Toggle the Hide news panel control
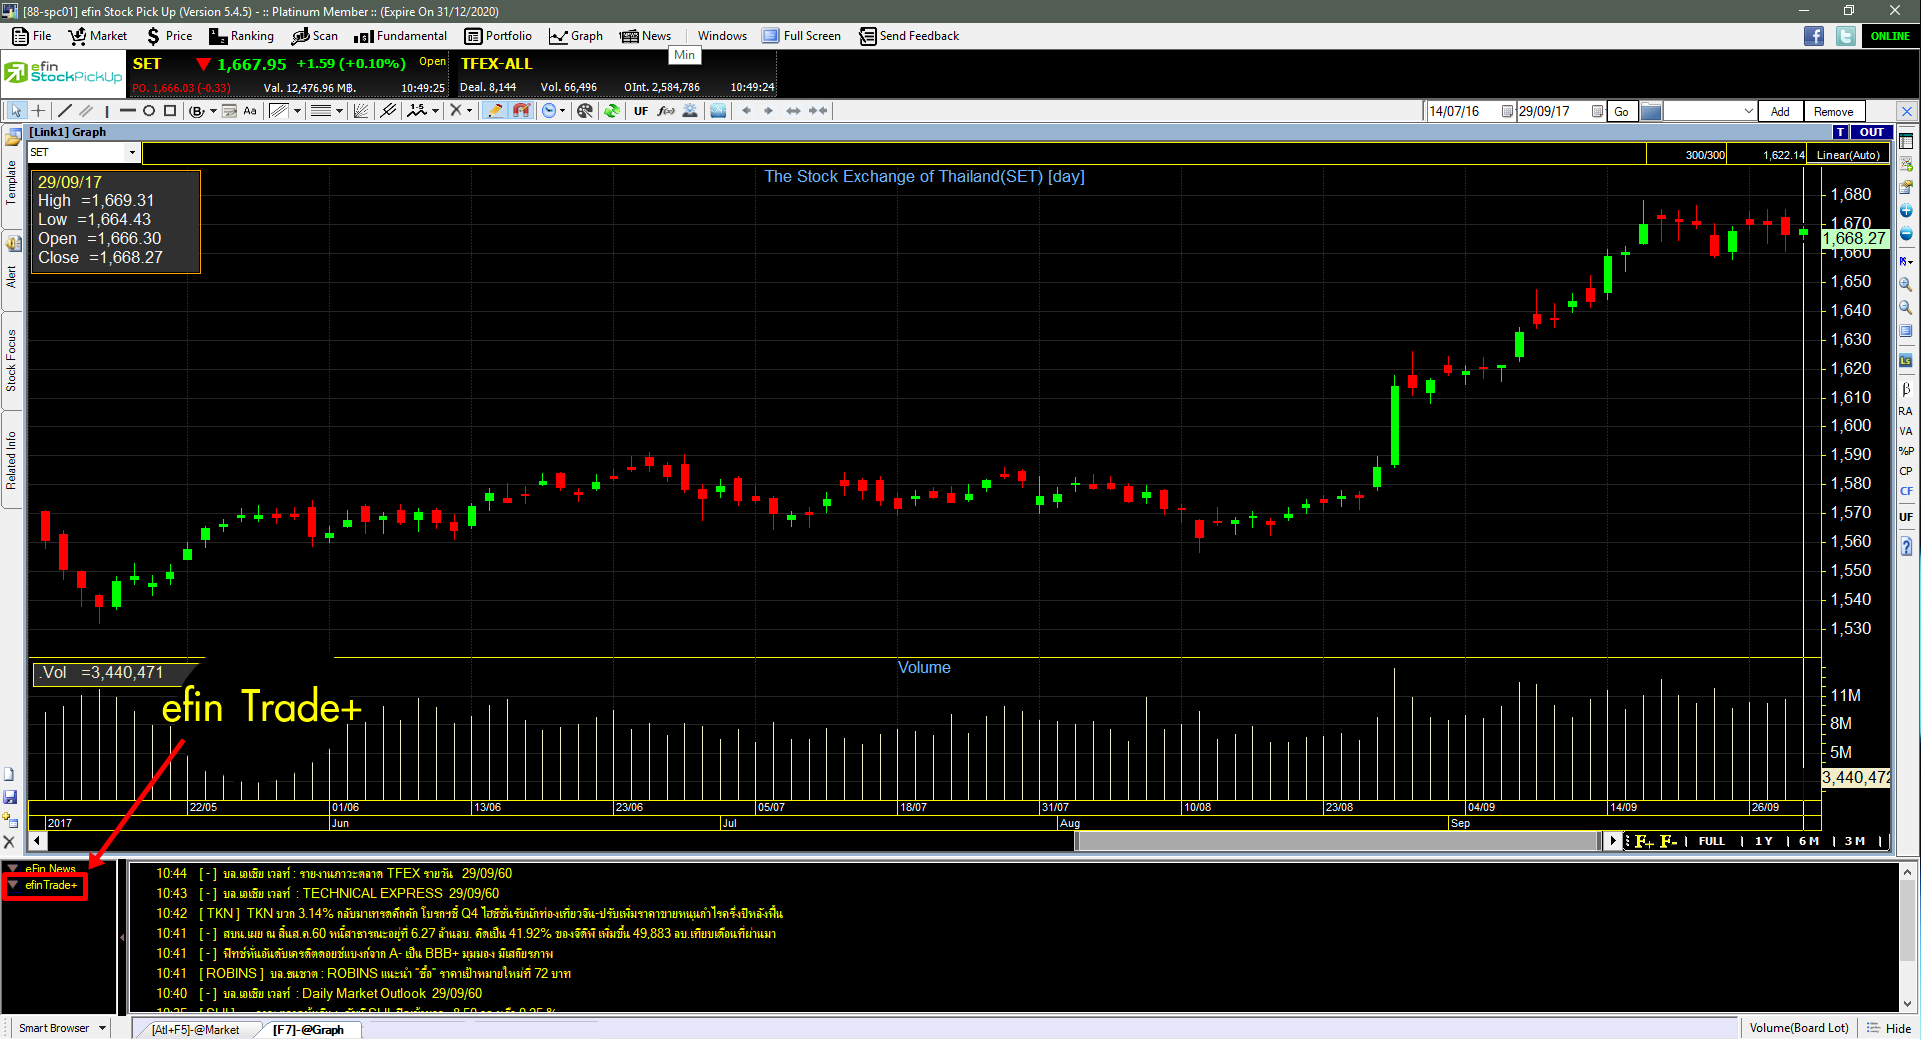Image resolution: width=1921 pixels, height=1040 pixels. pos(1889,1028)
